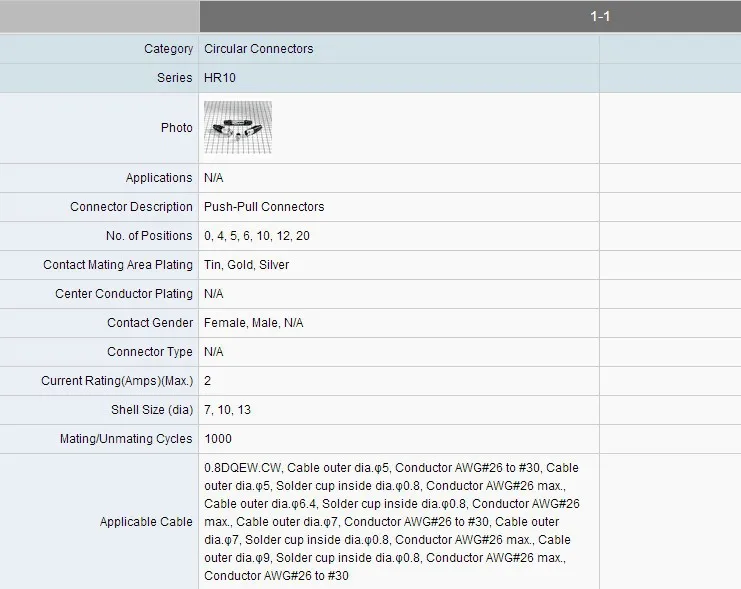The image size is (741, 589).
Task: Click the Applications label
Action: click(159, 178)
